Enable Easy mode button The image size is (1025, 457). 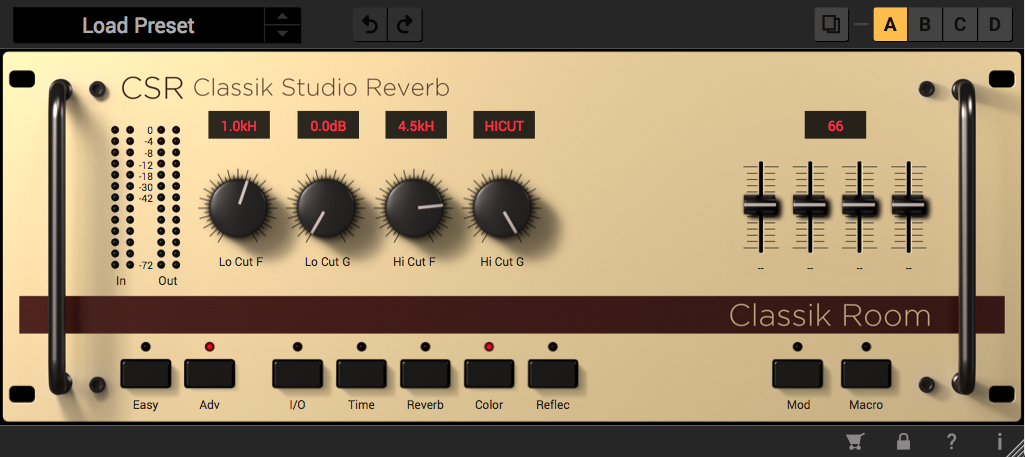coord(145,373)
